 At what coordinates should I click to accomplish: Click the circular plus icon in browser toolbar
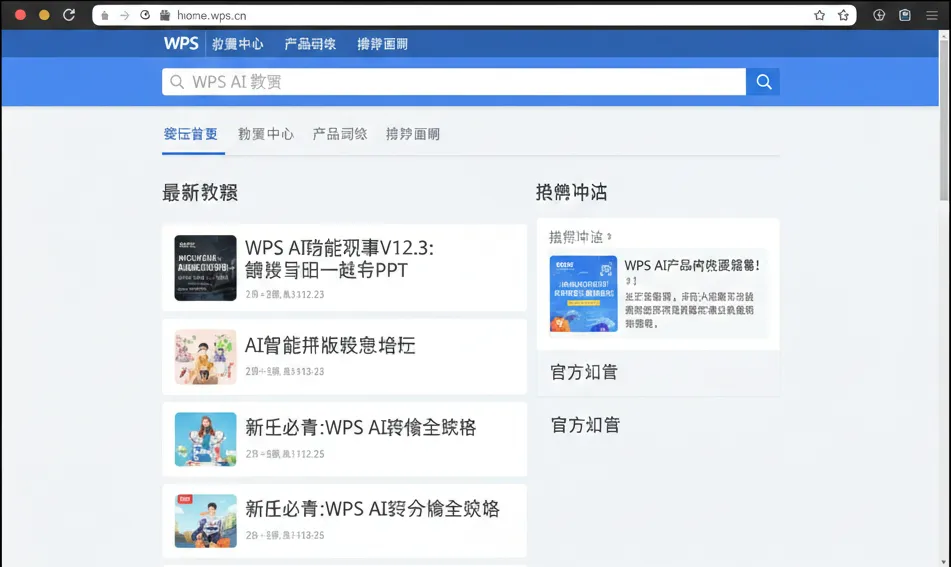pyautogui.click(x=879, y=15)
